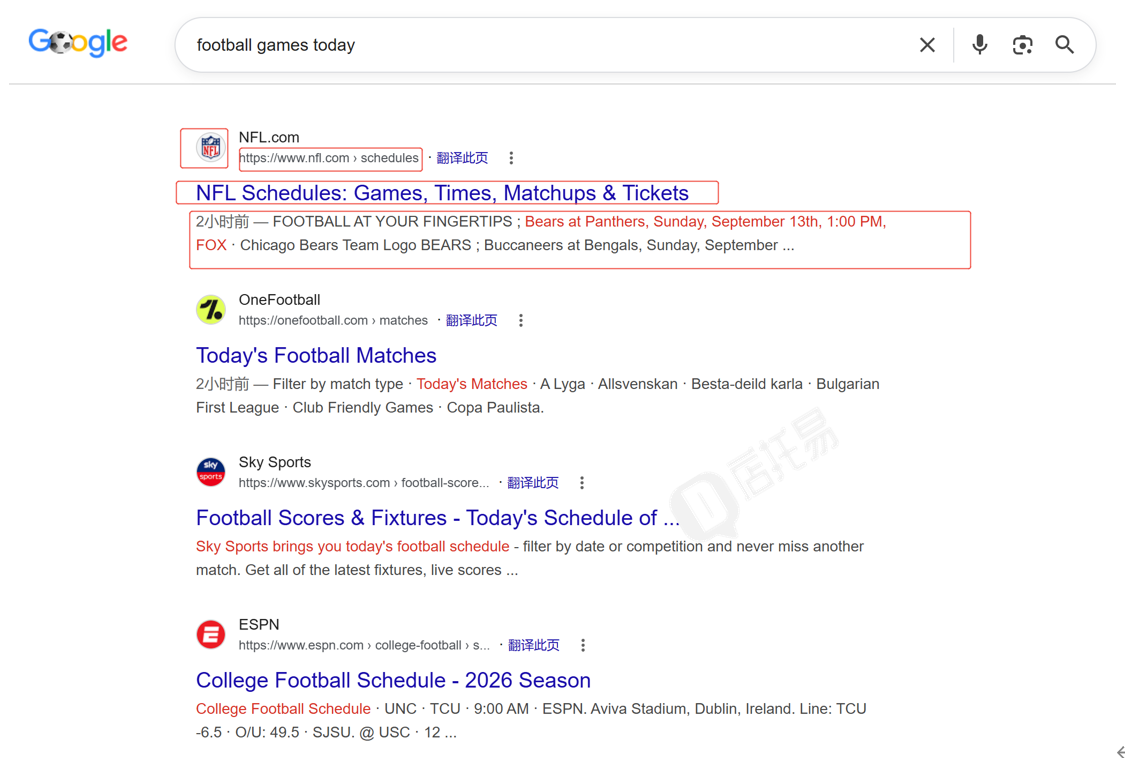Screen dimensions: 1125x758
Task: Click the red College Football Schedule snippet
Action: [283, 708]
